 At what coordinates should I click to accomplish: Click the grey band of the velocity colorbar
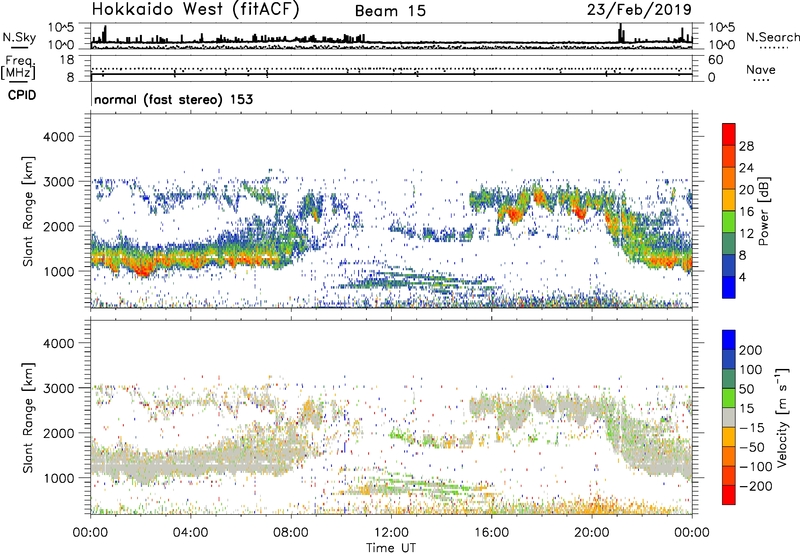point(729,417)
